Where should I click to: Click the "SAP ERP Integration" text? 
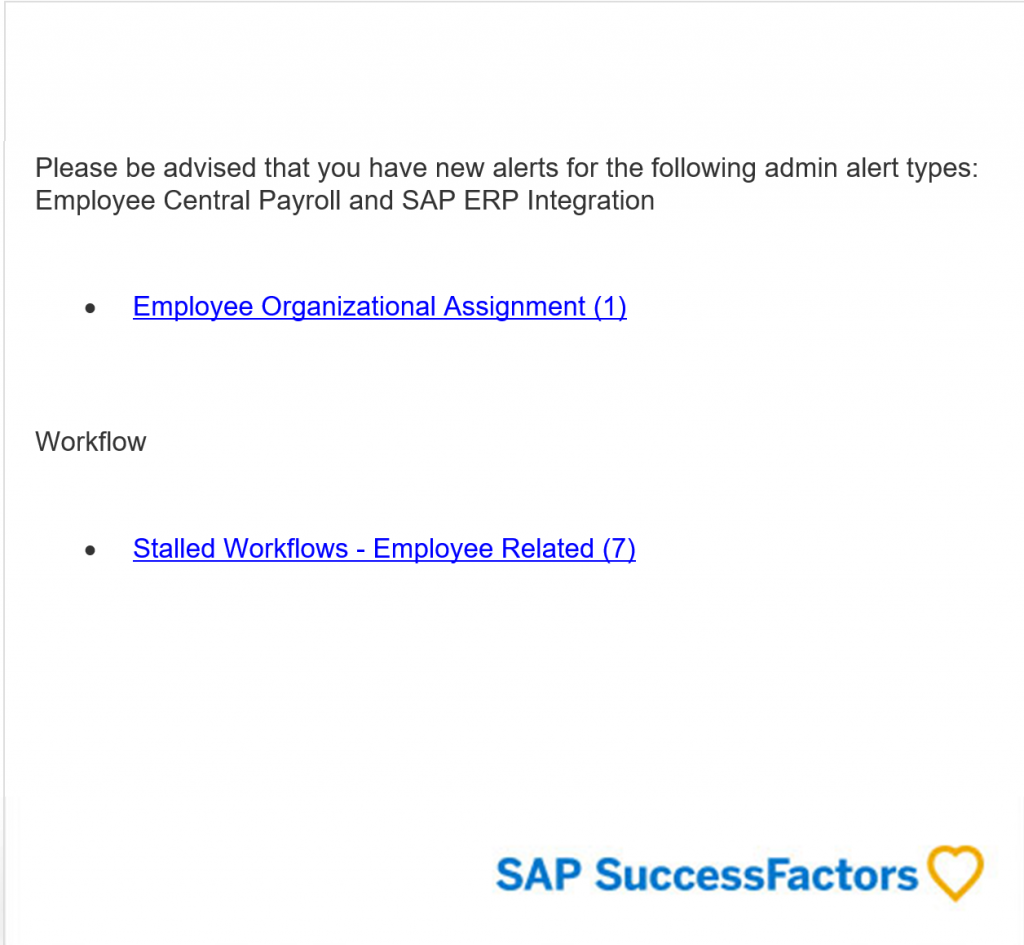click(528, 200)
